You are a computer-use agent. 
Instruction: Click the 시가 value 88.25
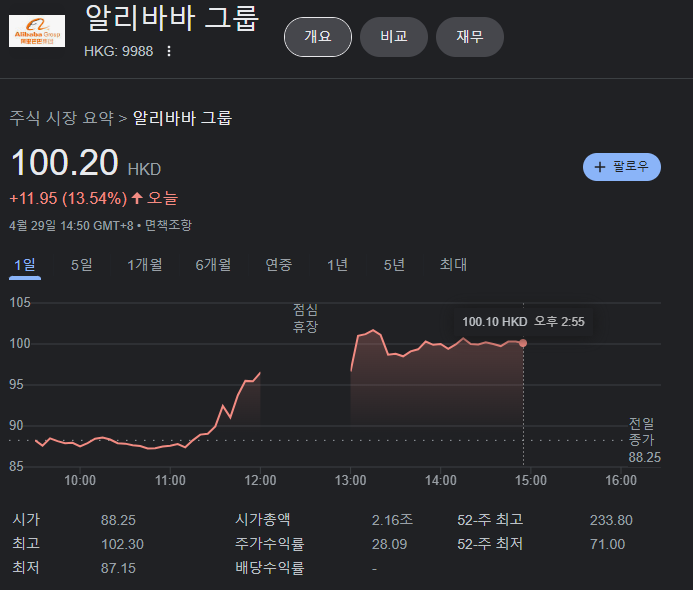point(118,520)
